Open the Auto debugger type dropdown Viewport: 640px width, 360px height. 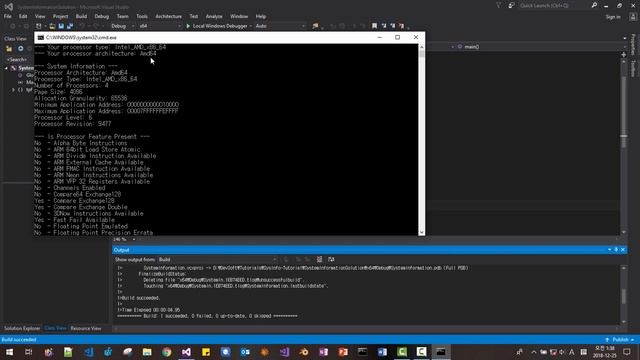(280, 26)
